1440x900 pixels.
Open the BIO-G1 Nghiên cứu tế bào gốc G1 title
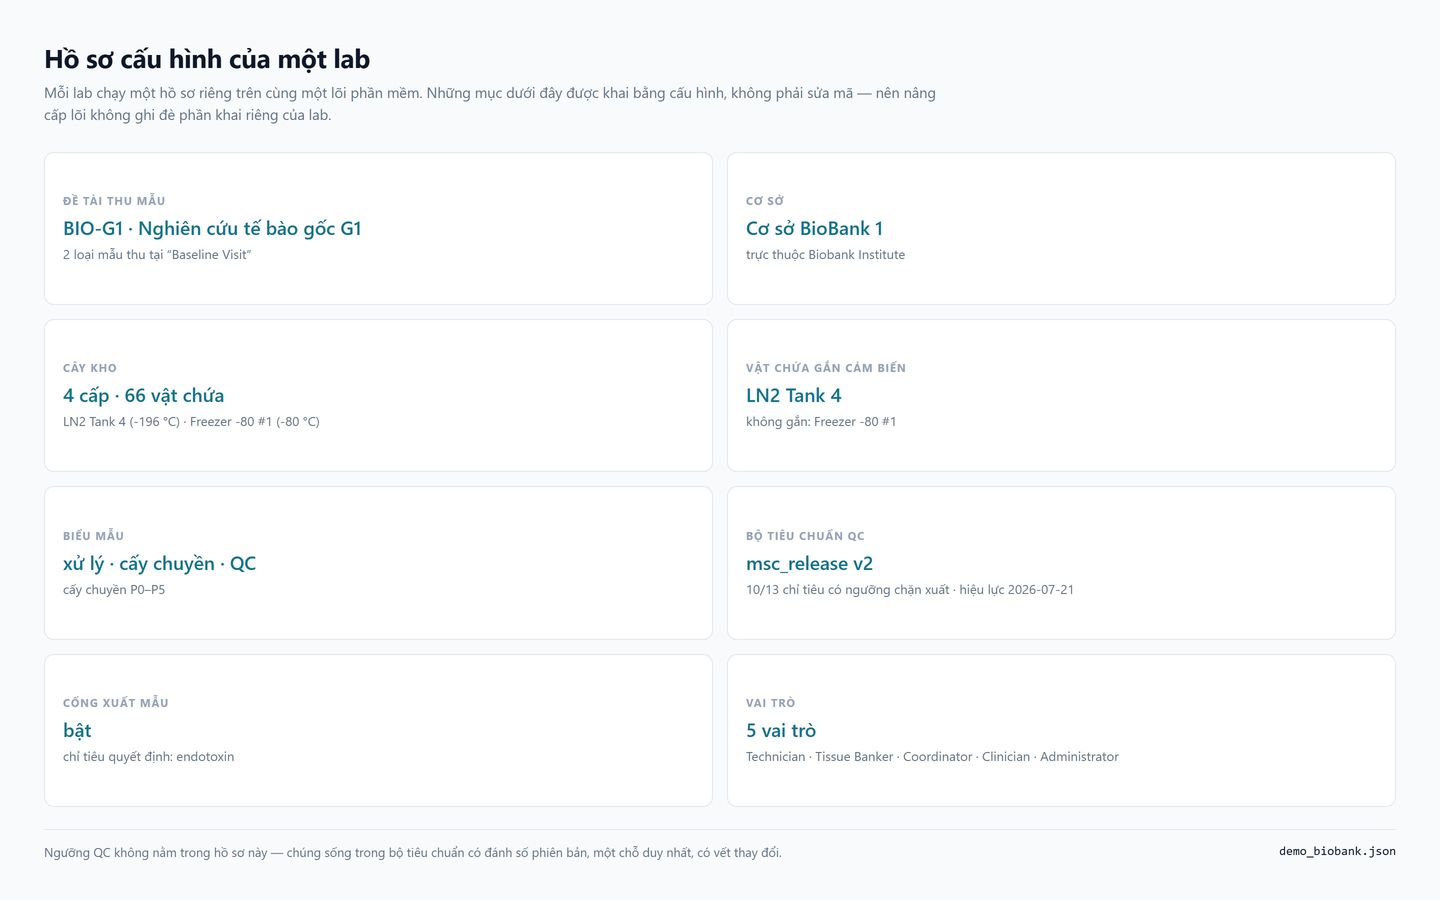point(212,229)
